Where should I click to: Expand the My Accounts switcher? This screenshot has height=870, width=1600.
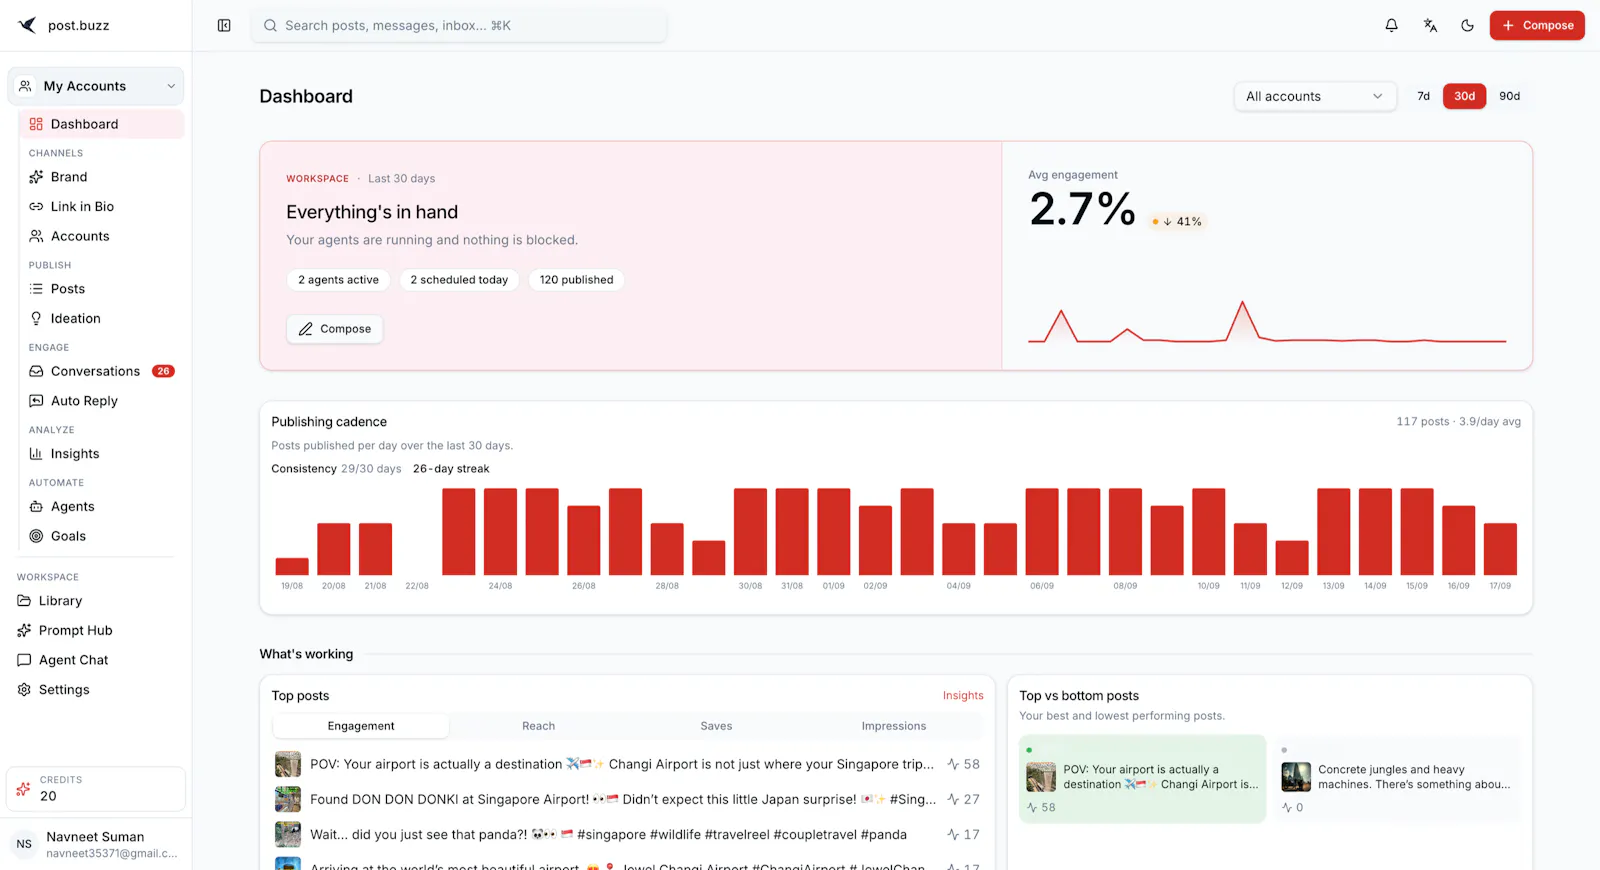coord(96,87)
